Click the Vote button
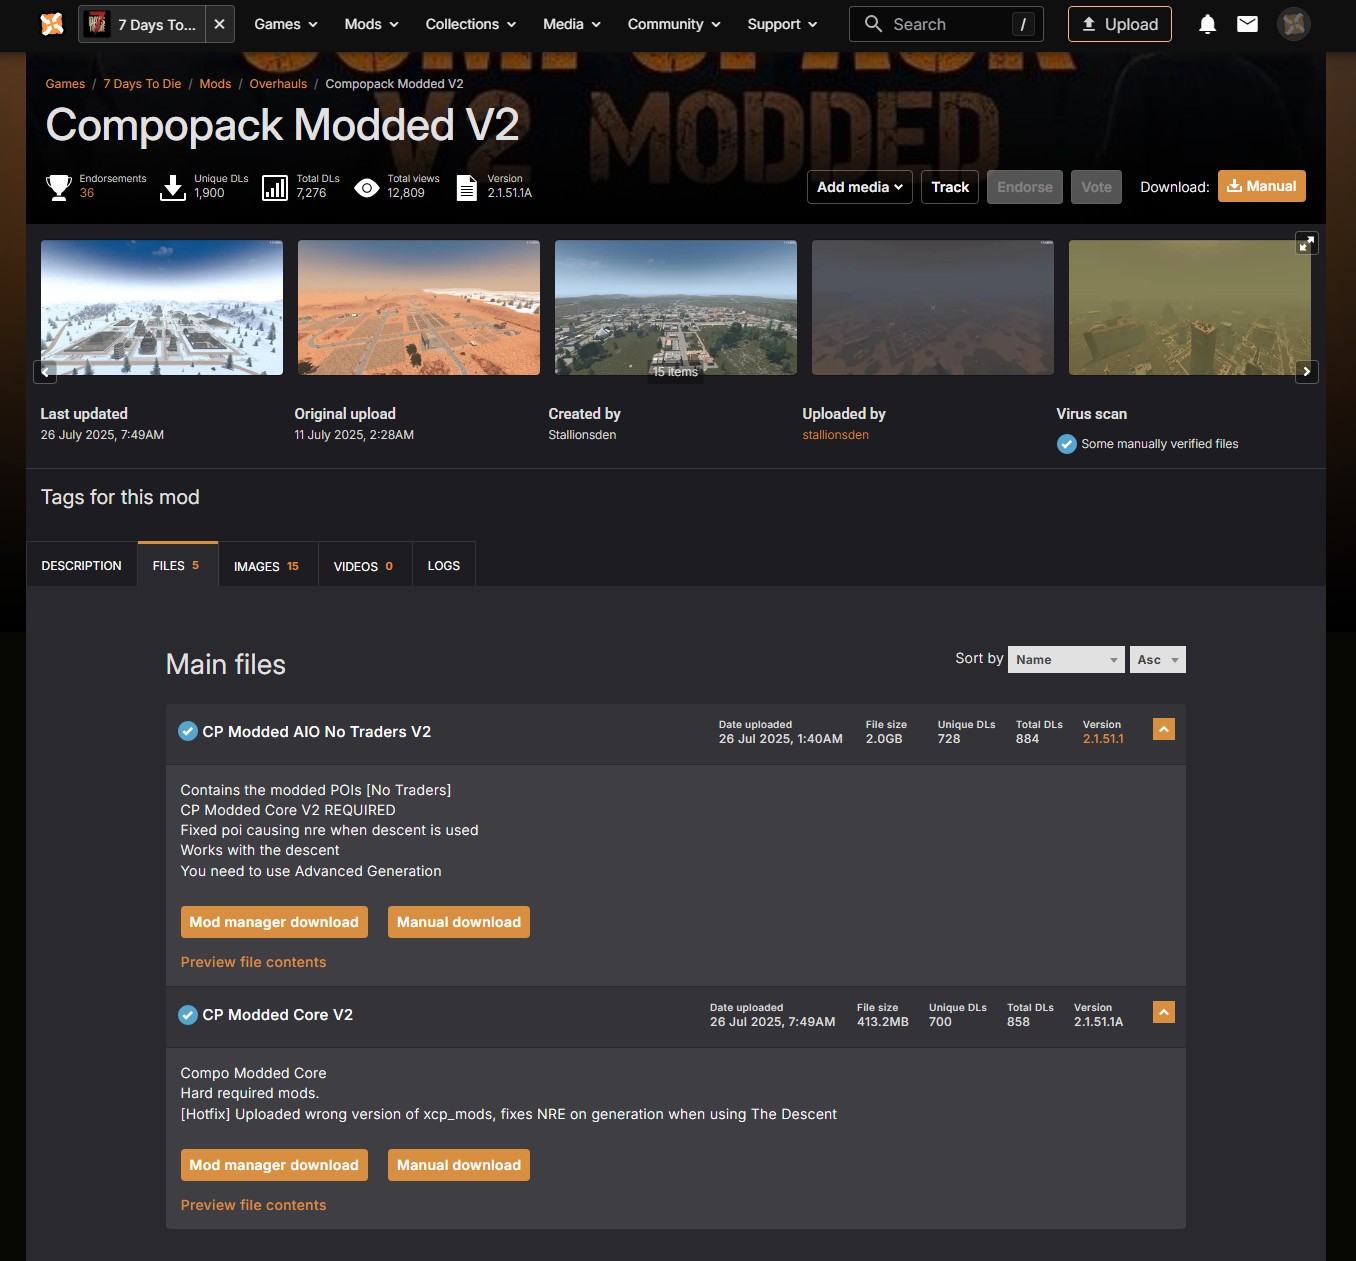This screenshot has width=1356, height=1261. click(1096, 187)
